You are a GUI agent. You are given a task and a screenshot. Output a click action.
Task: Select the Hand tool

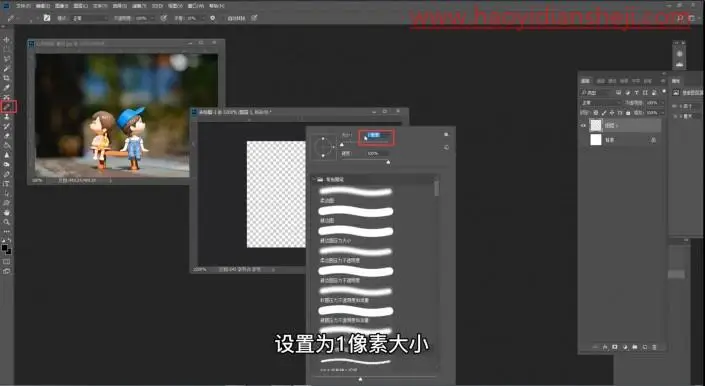tap(6, 212)
